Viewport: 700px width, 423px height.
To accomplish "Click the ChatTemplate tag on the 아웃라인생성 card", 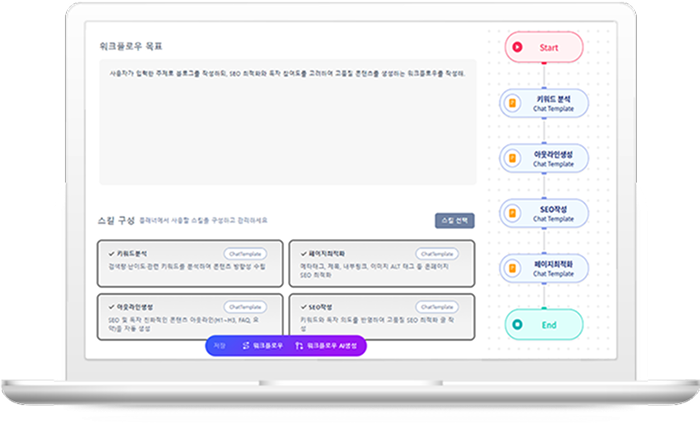I will click(x=245, y=307).
